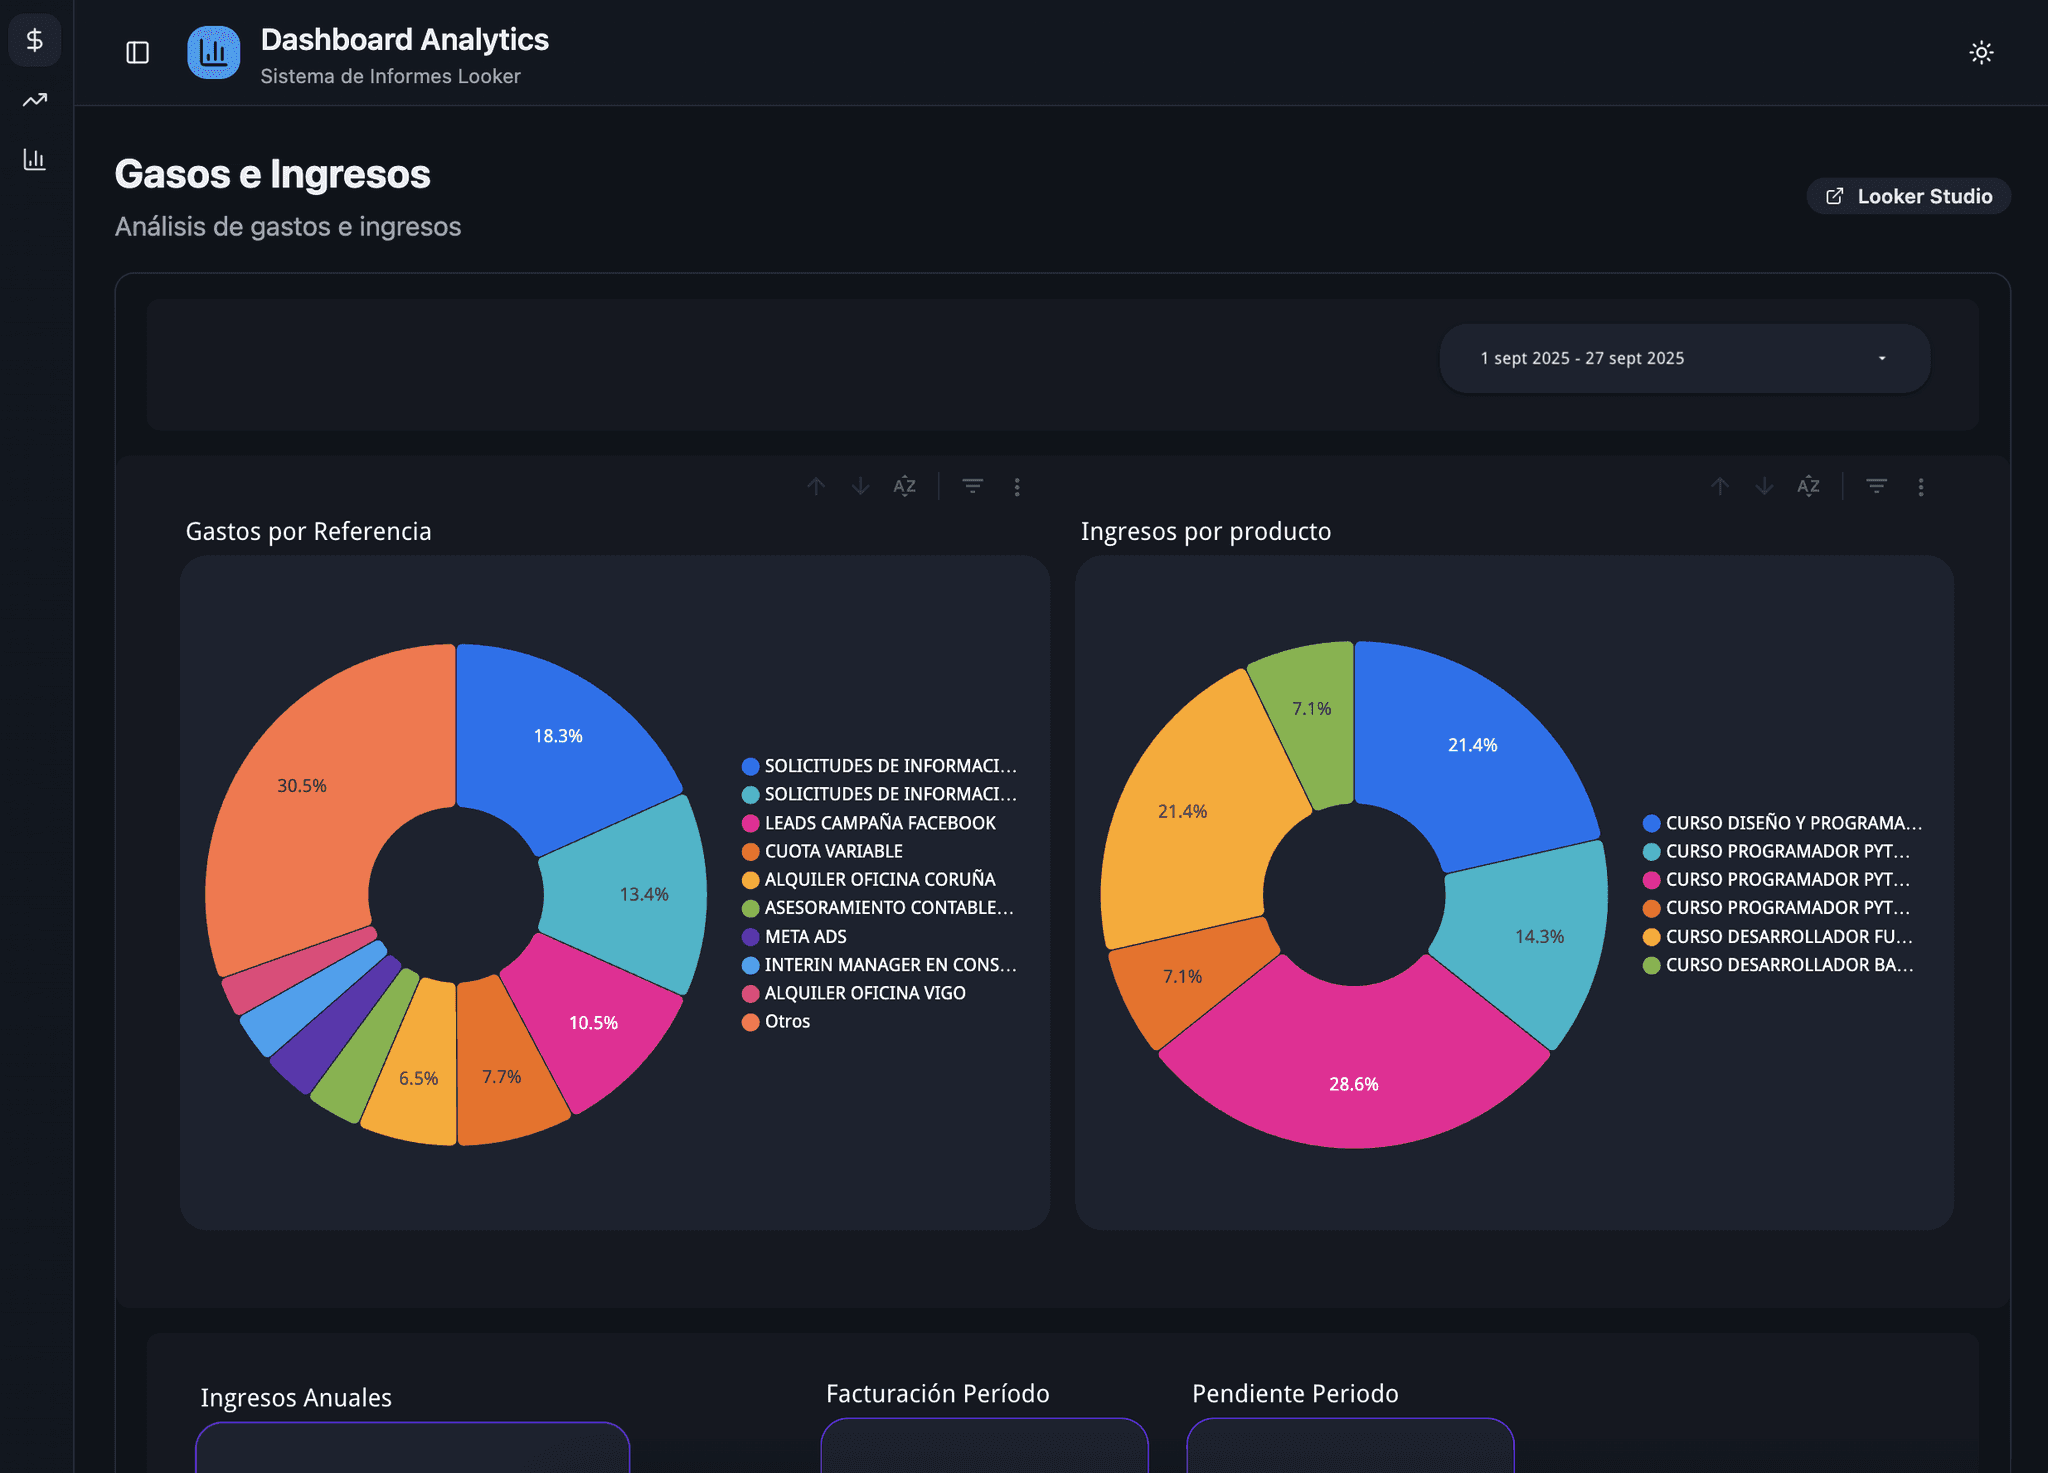
Task: Expand the date range dropdown
Action: pyautogui.click(x=1684, y=358)
